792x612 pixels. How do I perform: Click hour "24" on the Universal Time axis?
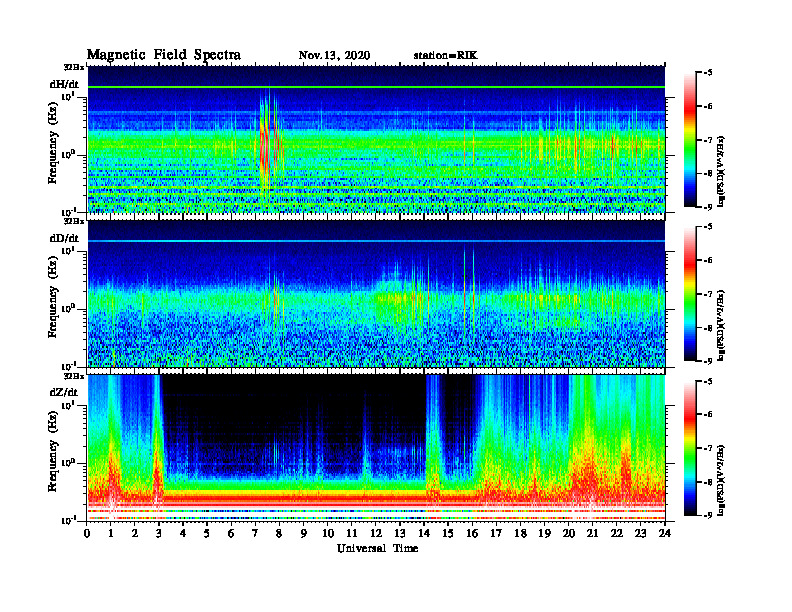(x=665, y=533)
